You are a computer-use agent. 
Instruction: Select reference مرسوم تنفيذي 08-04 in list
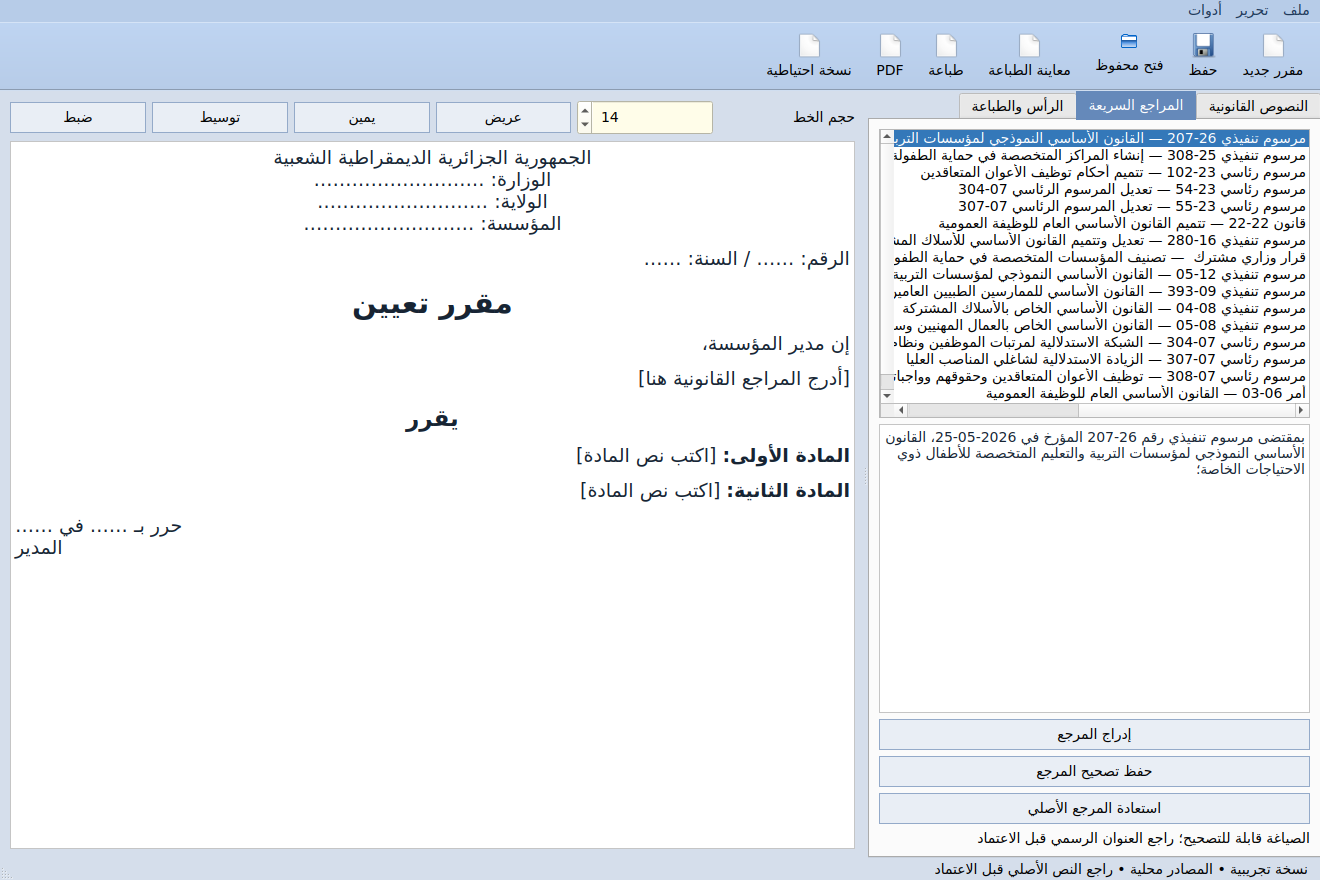click(x=1101, y=308)
